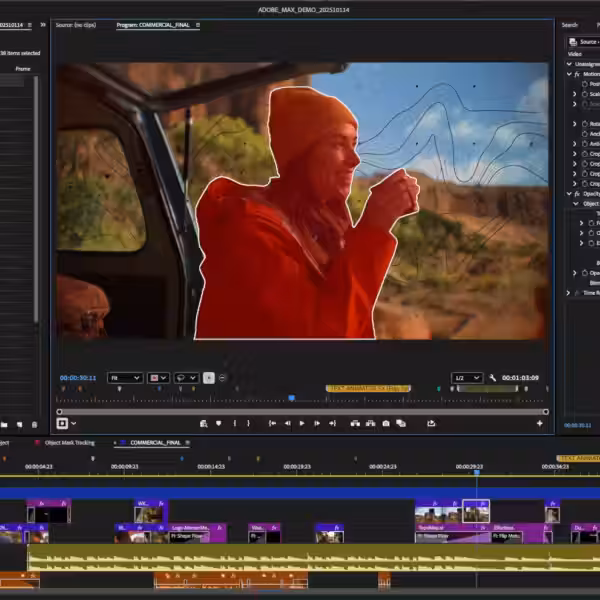600x600 pixels.
Task: Open the button editor plus icon
Action: 540,423
